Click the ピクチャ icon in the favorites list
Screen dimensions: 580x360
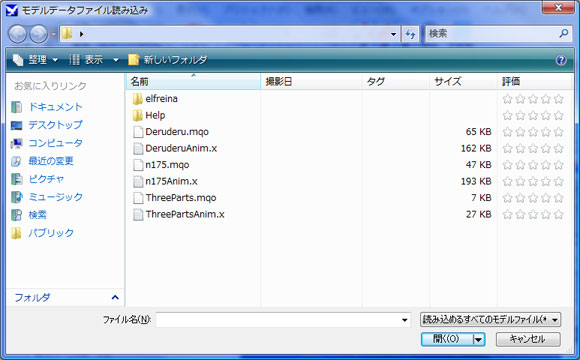point(16,179)
